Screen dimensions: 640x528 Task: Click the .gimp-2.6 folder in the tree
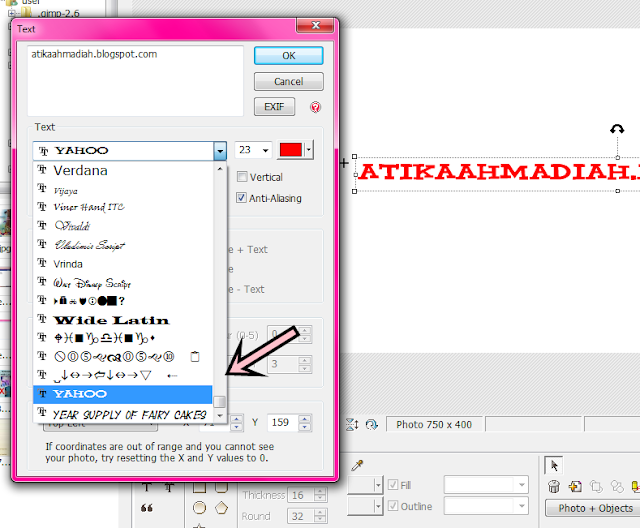(x=60, y=13)
